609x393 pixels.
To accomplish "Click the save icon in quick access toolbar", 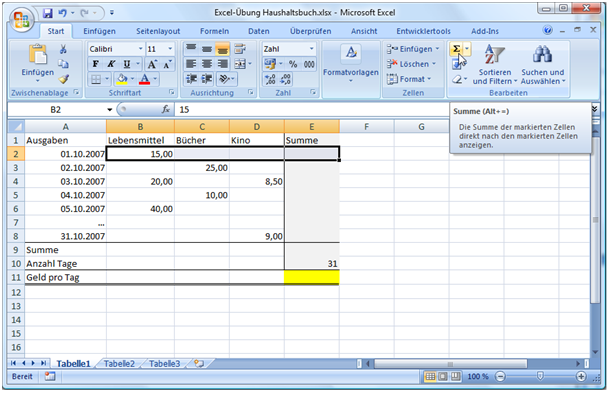I will point(48,13).
